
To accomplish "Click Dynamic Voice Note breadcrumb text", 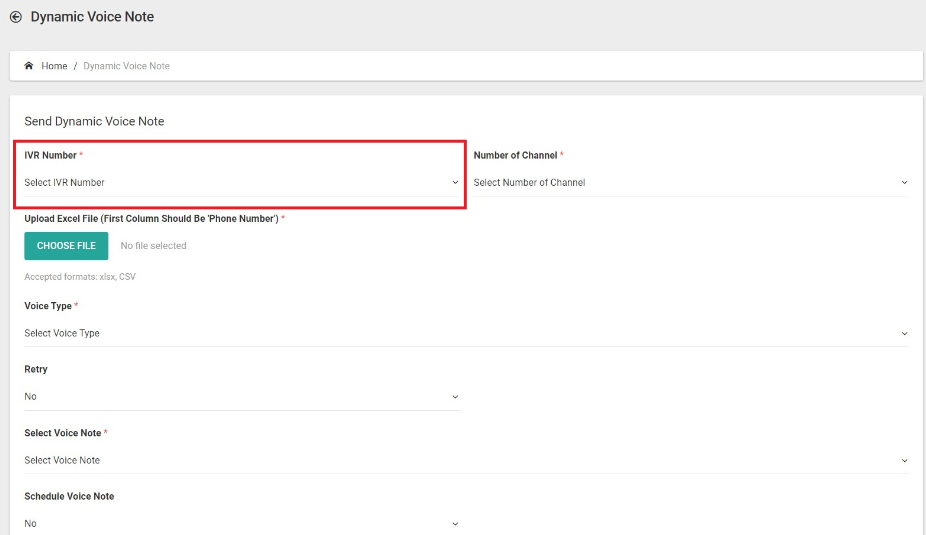I will click(x=126, y=66).
